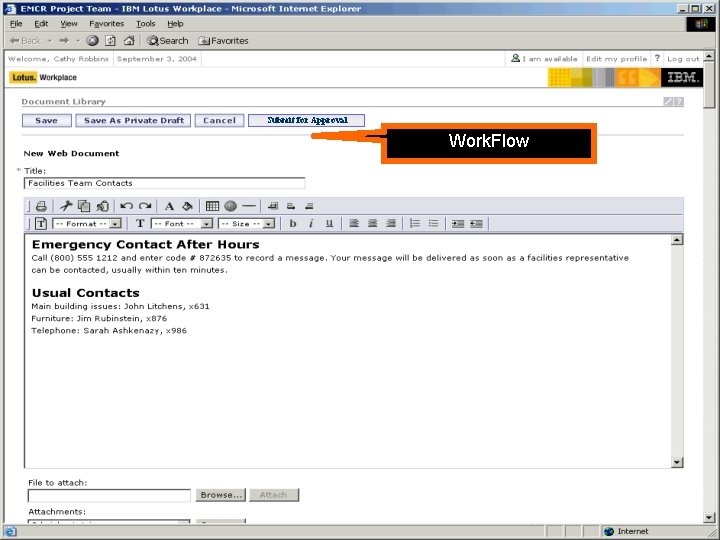720x540 pixels.
Task: Click browser Back button
Action: pyautogui.click(x=25, y=41)
